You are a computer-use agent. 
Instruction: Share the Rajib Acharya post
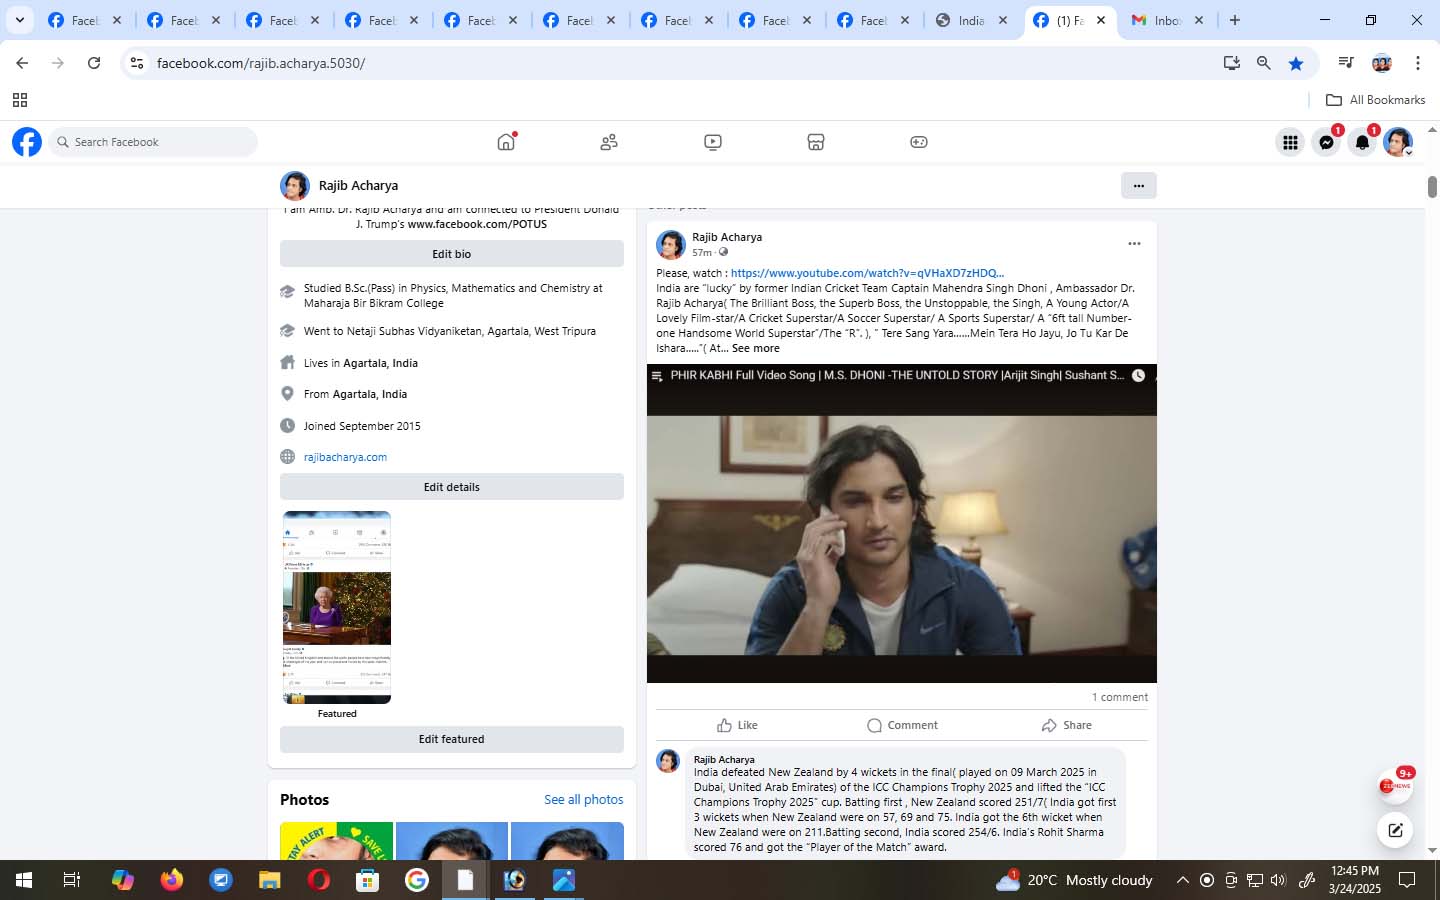pos(1066,725)
